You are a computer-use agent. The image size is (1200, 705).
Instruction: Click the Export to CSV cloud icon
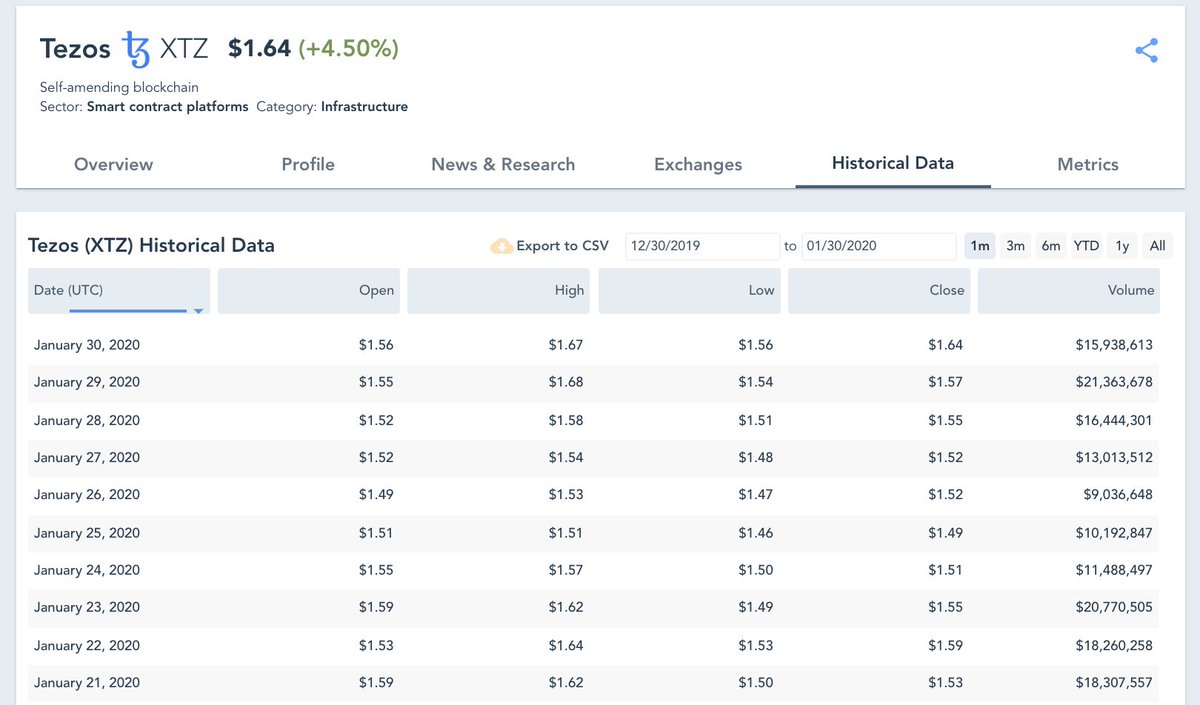501,246
